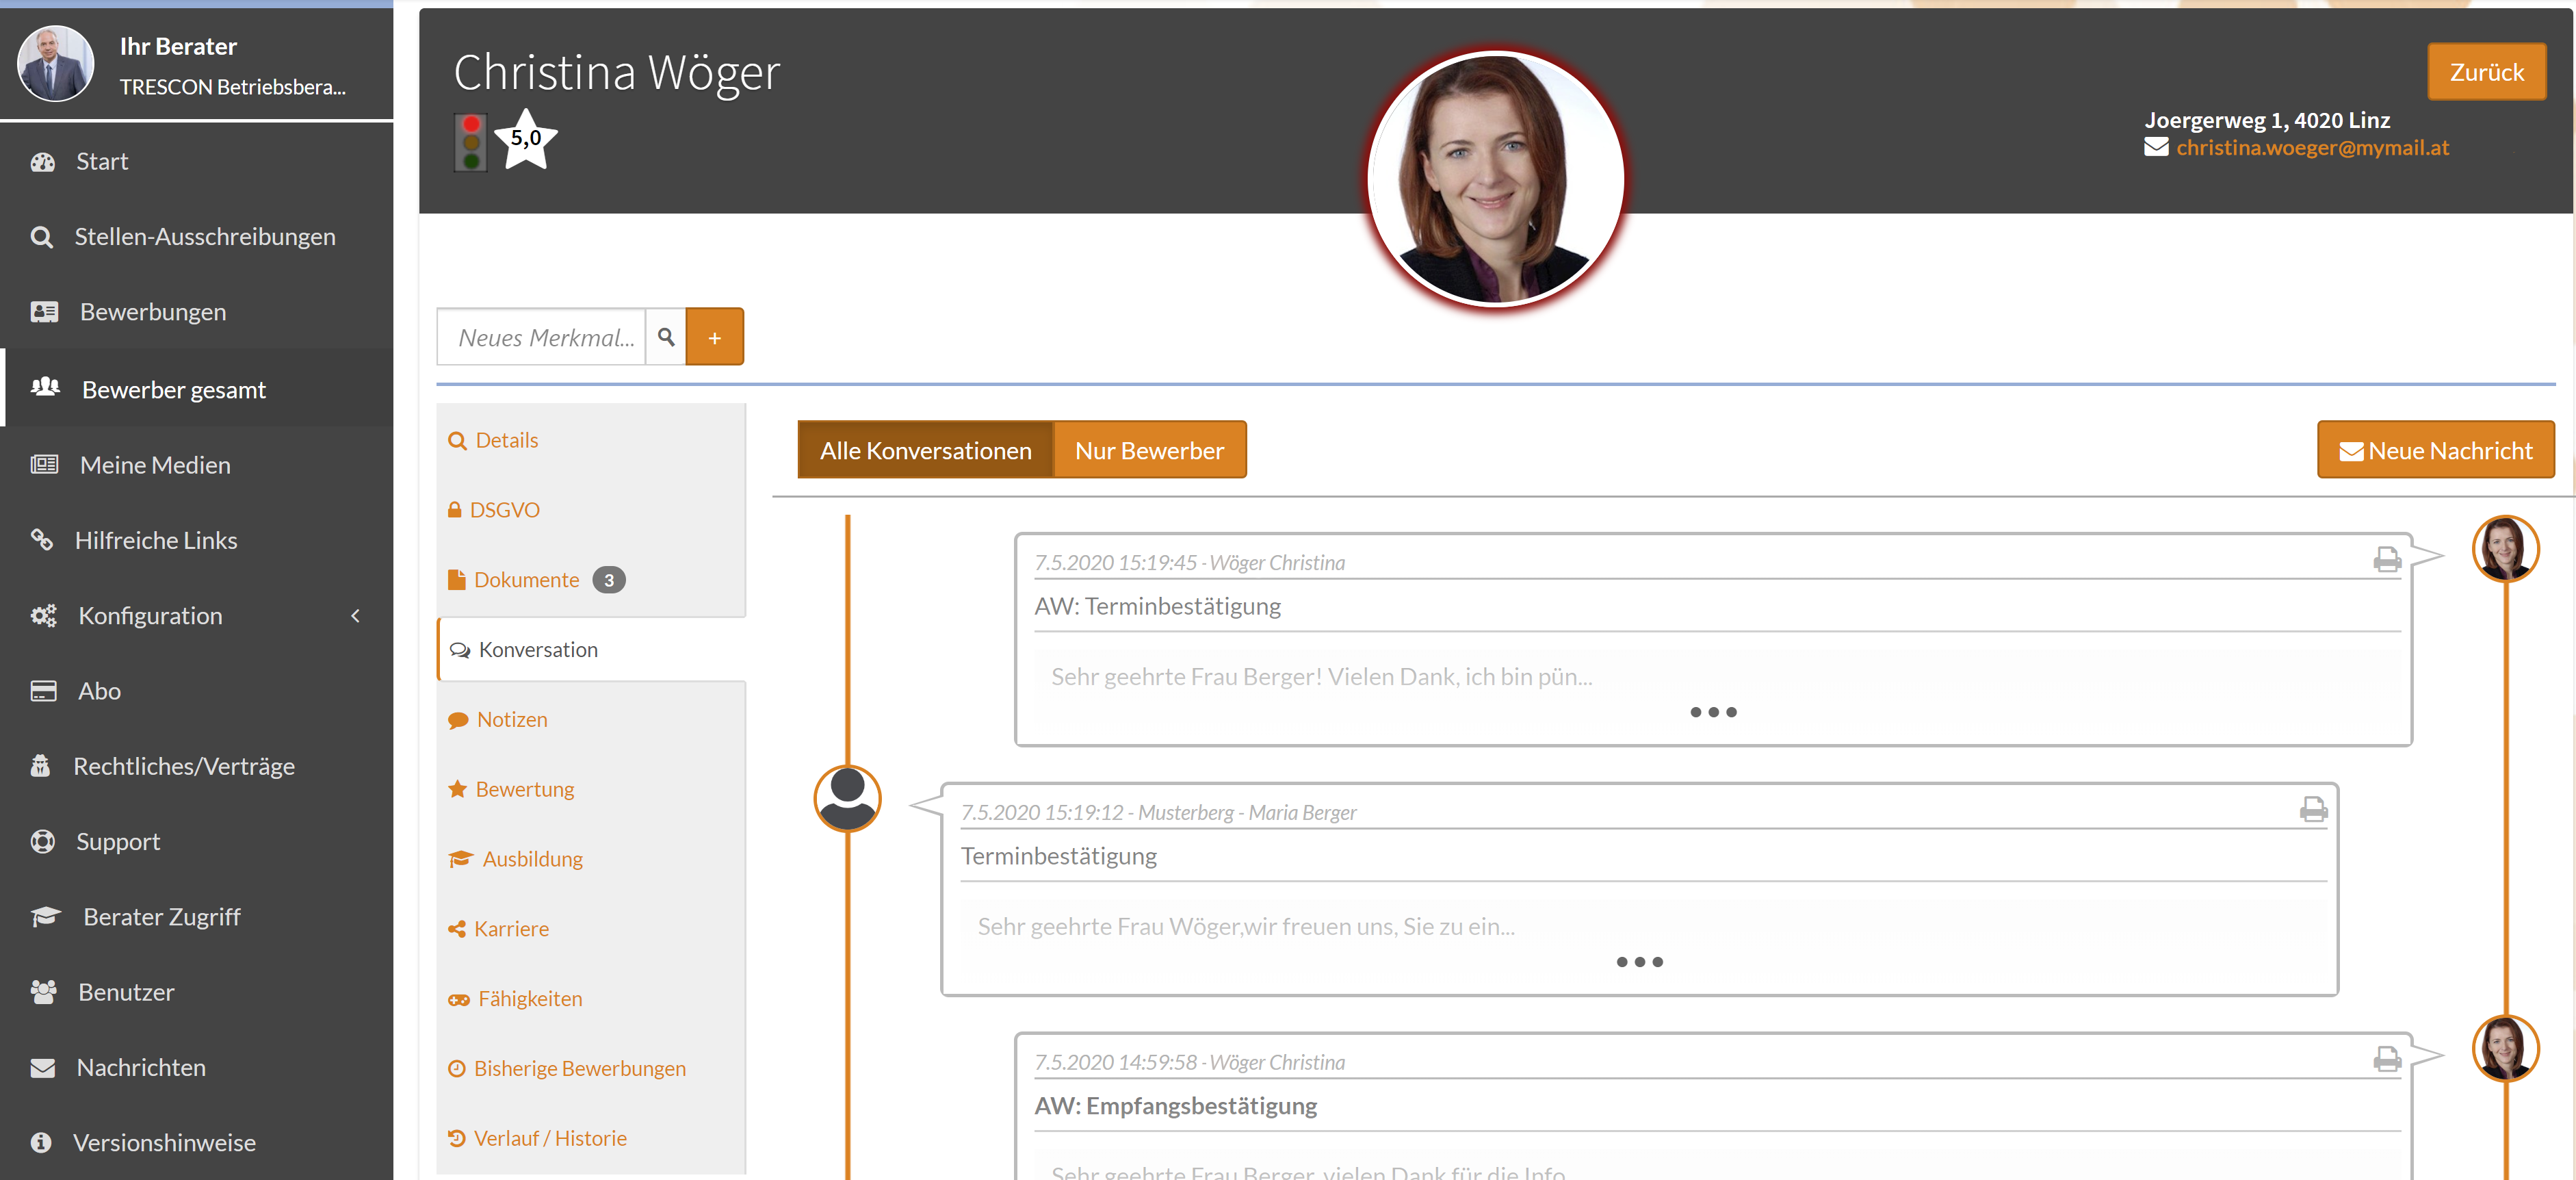This screenshot has width=2576, height=1180.
Task: Click the Support lifebuoy icon
Action: 43,842
